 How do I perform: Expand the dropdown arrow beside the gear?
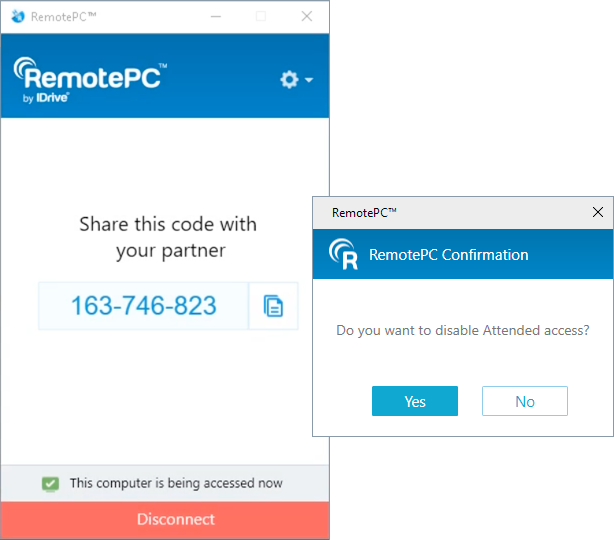point(309,80)
